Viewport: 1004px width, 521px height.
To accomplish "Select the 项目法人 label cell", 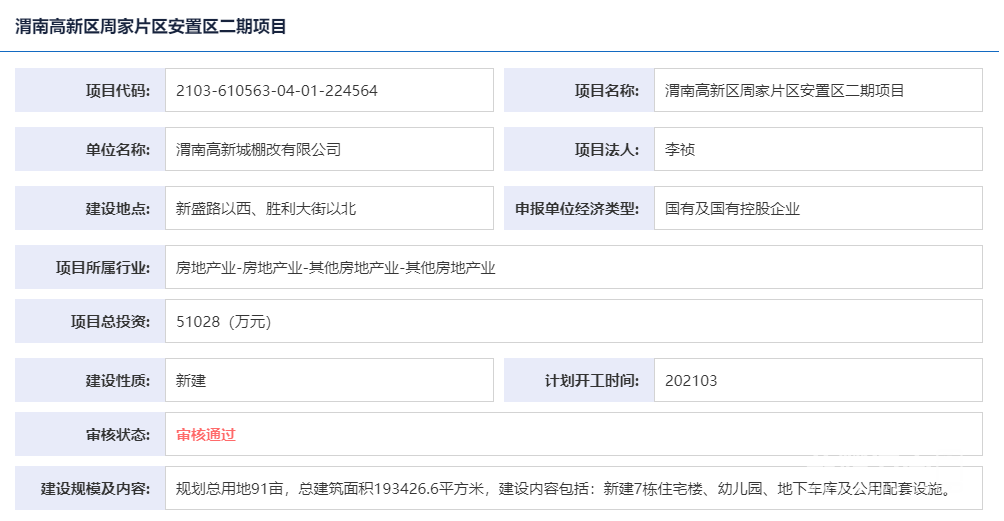I will pos(579,150).
